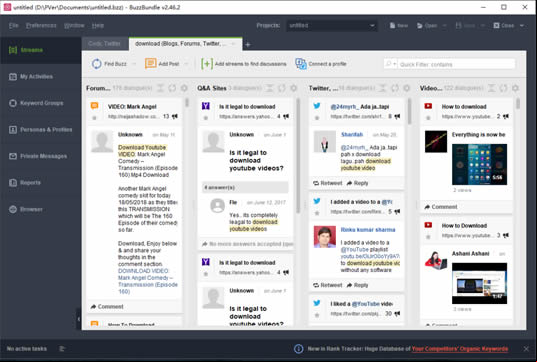Open the Preferences menu
The height and width of the screenshot is (362, 537).
coord(41,26)
